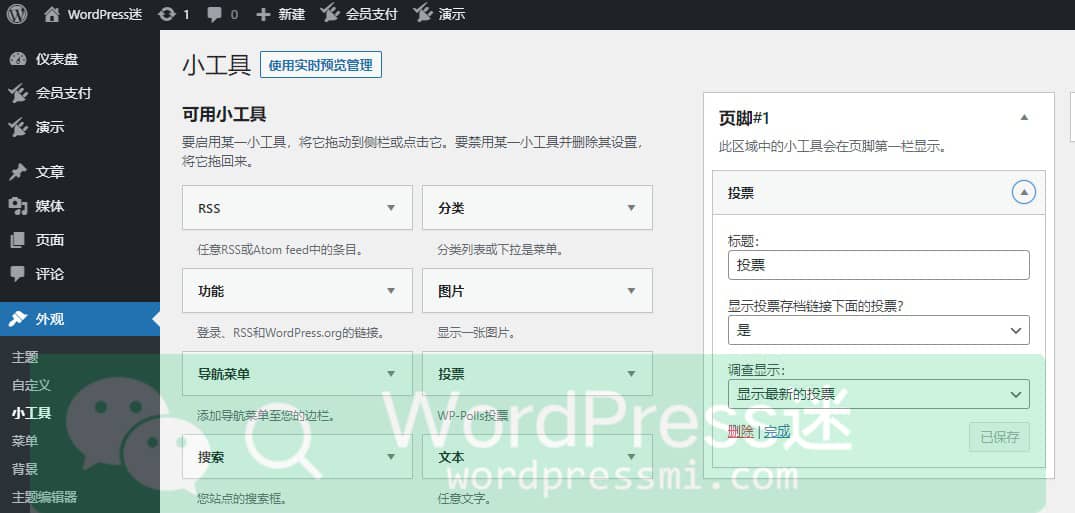Collapse the 投票 widget with circled arrow
The image size is (1075, 513).
1023,193
